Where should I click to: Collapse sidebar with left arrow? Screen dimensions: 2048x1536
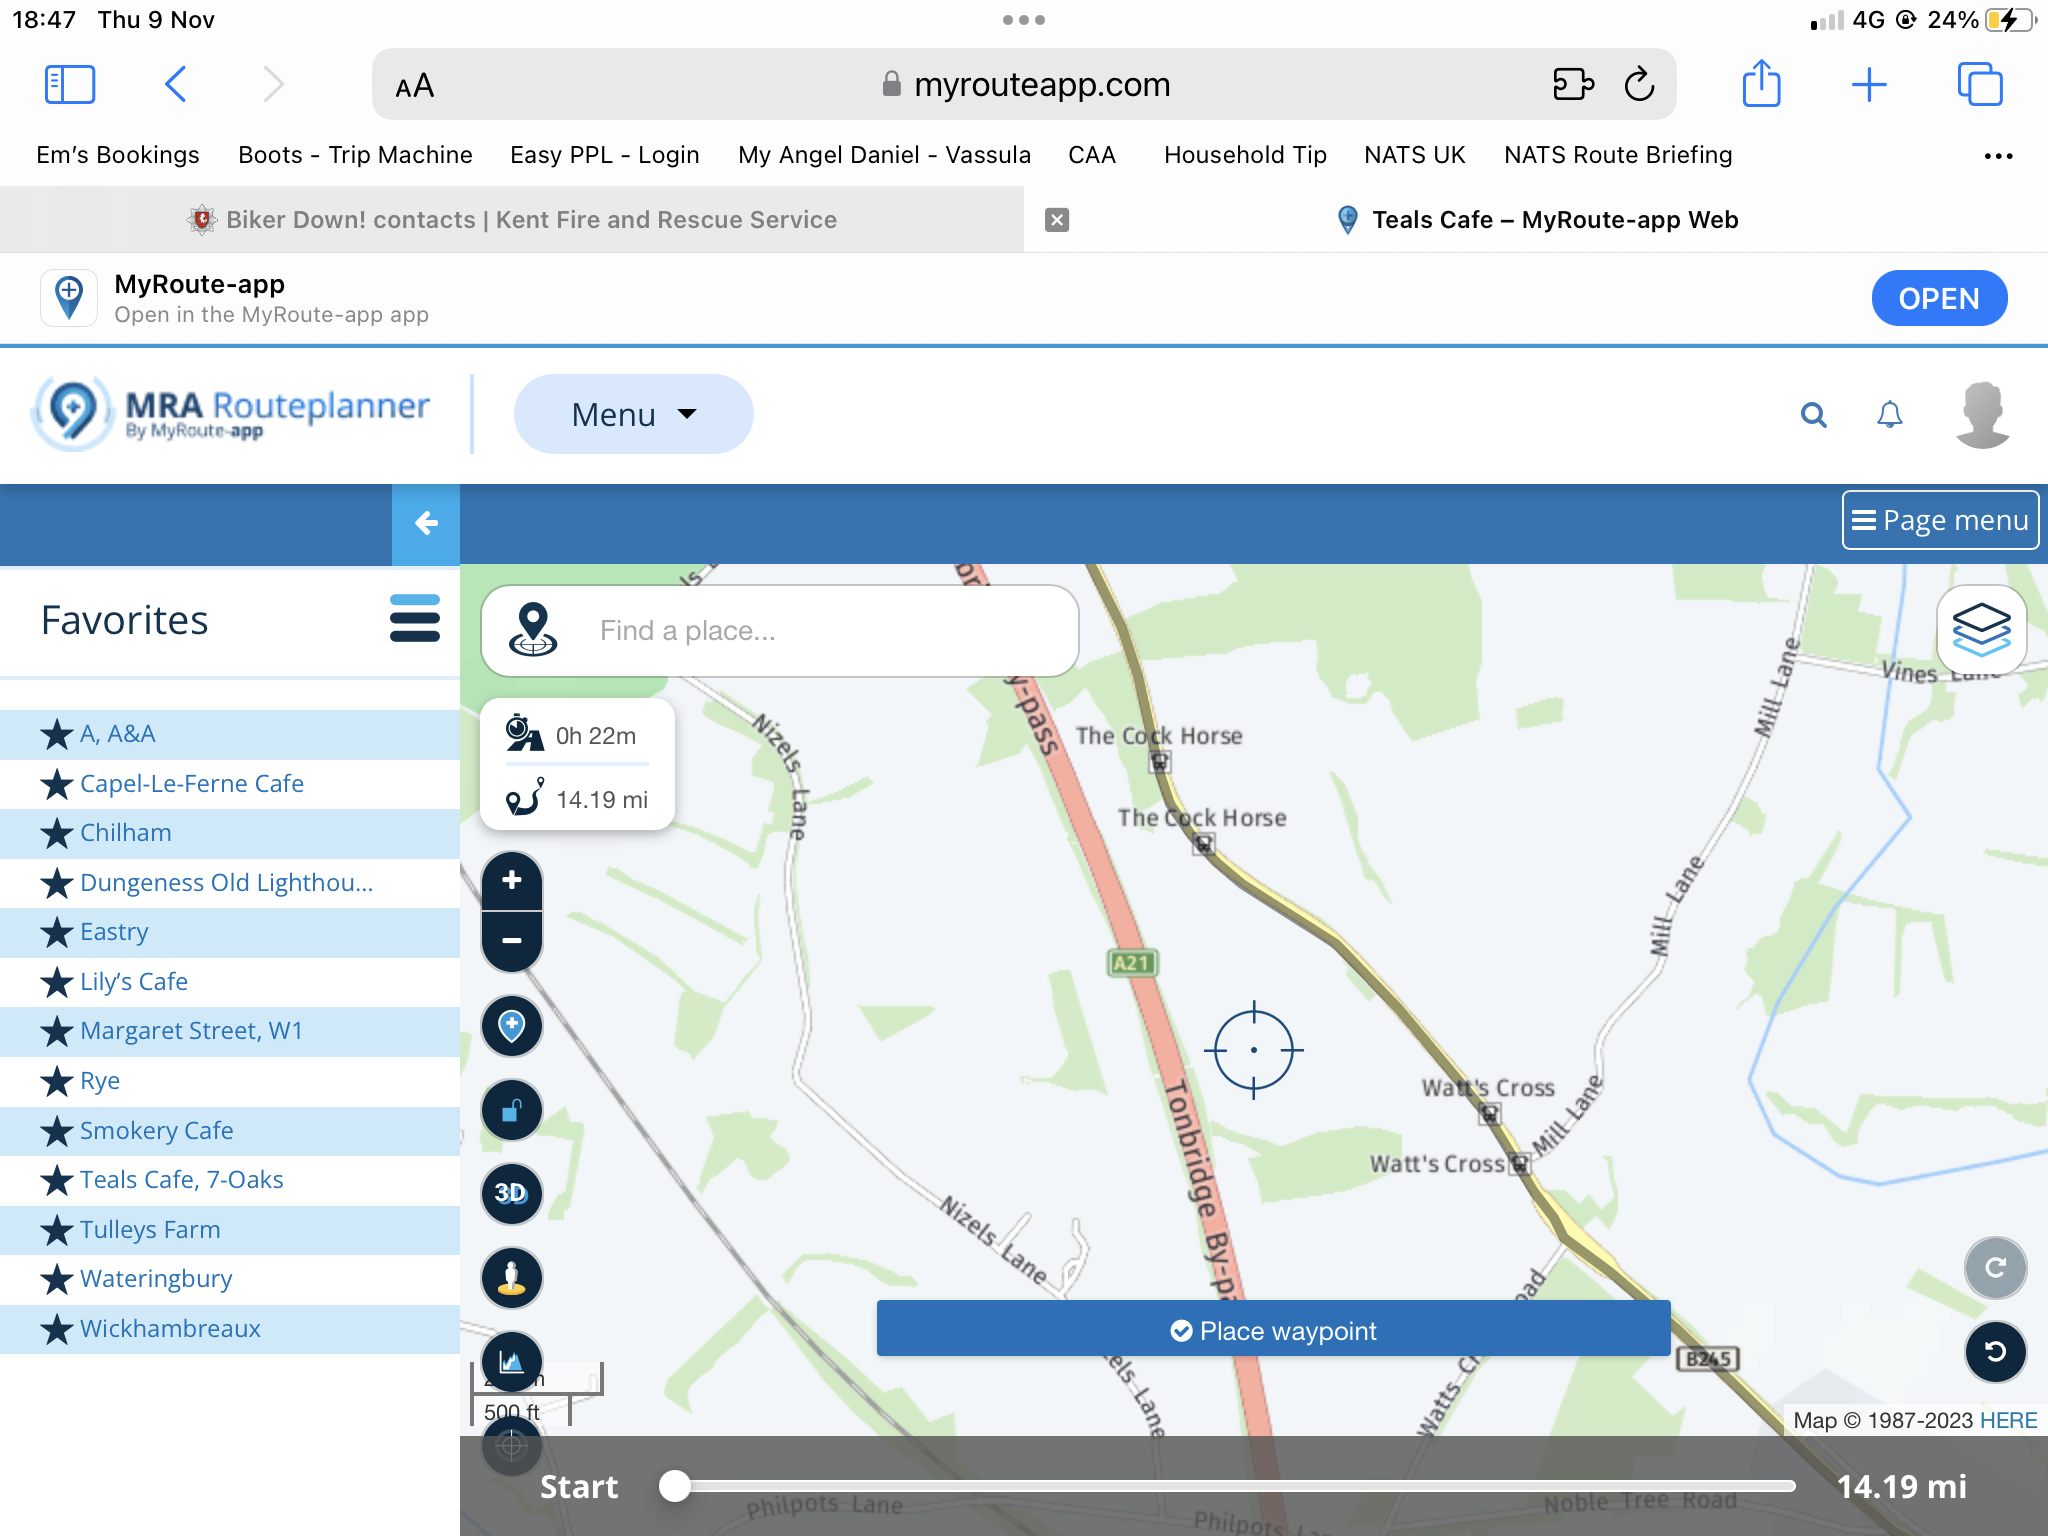(426, 523)
